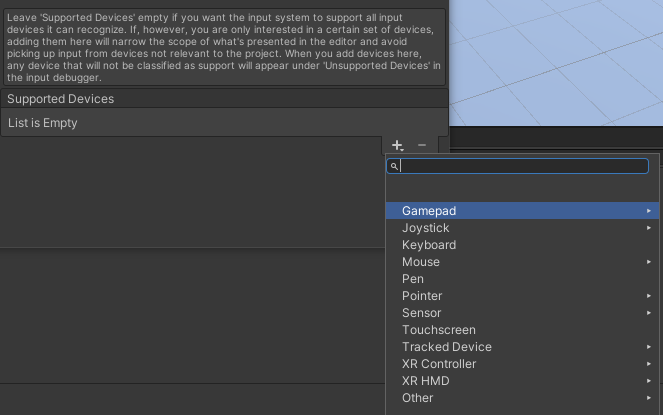Click the magnifier icon in search box
The width and height of the screenshot is (663, 415).
pyautogui.click(x=394, y=166)
